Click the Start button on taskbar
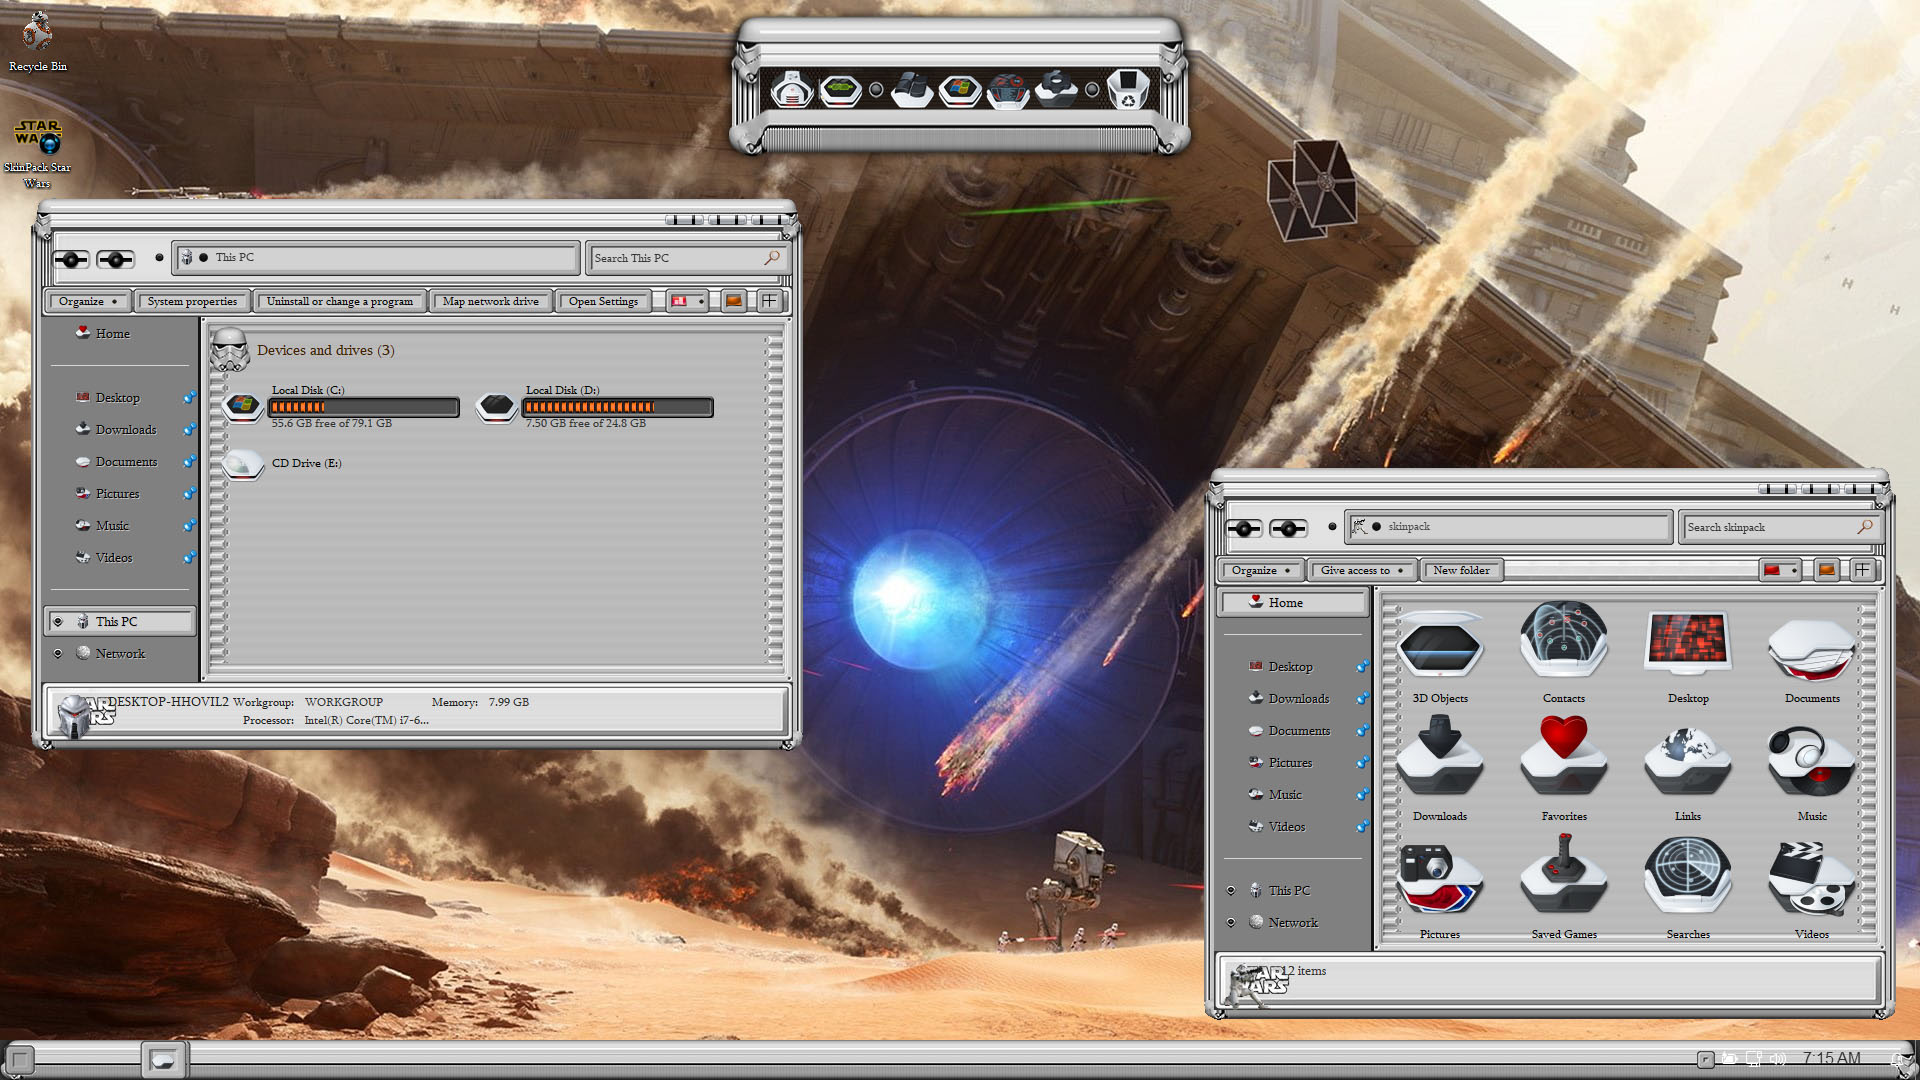 [x=20, y=1058]
